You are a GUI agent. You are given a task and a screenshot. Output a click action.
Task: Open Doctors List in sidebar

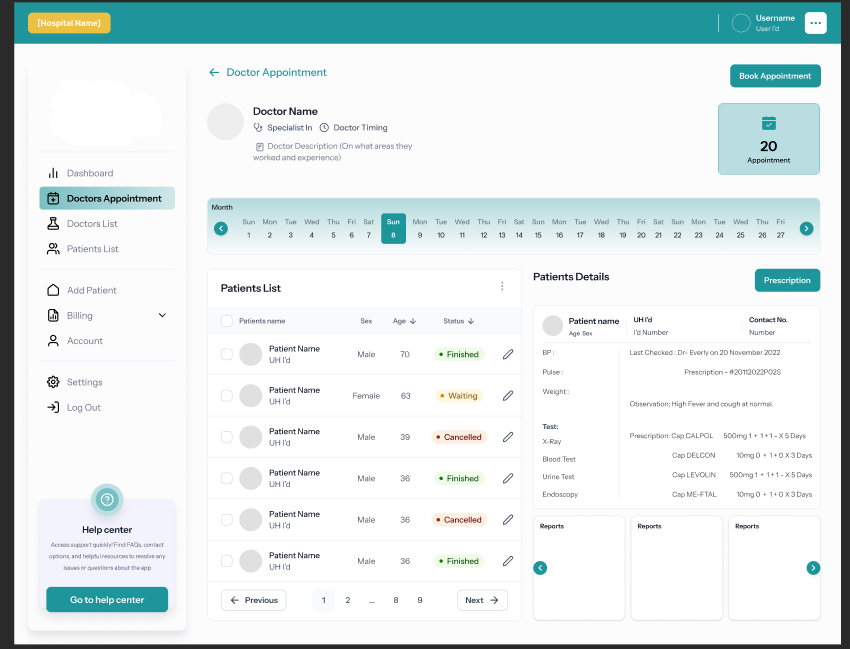[x=92, y=224]
